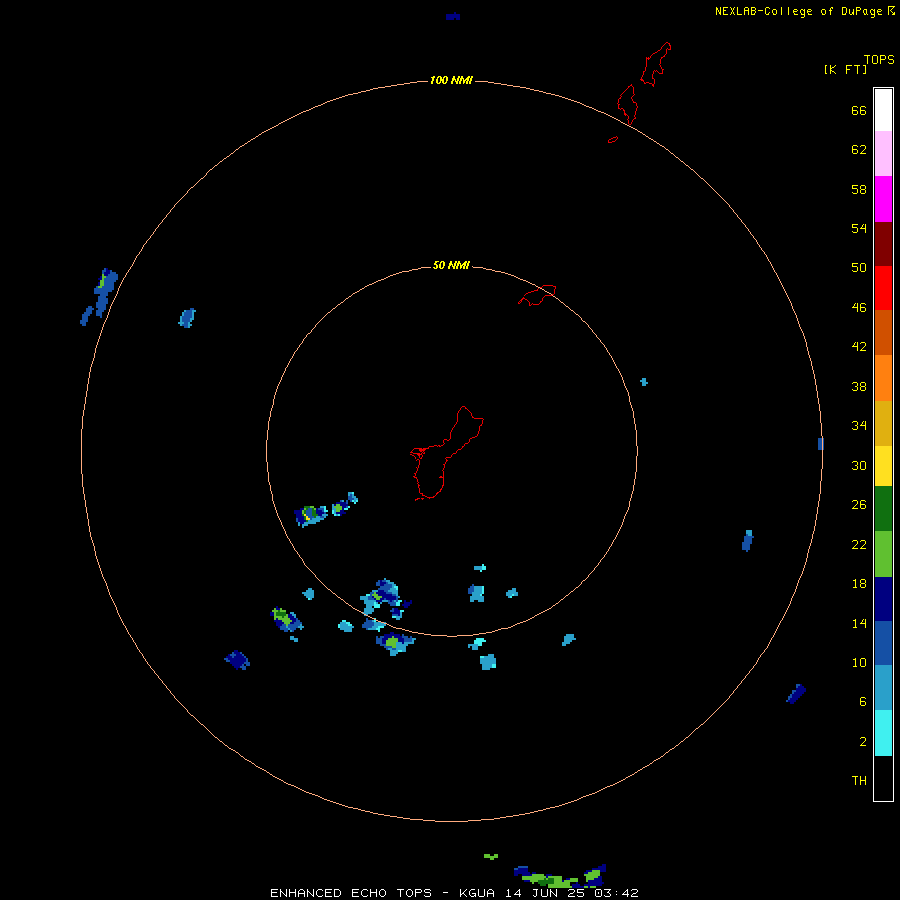Click the '14' legend value
This screenshot has height=900, width=900.
859,623
